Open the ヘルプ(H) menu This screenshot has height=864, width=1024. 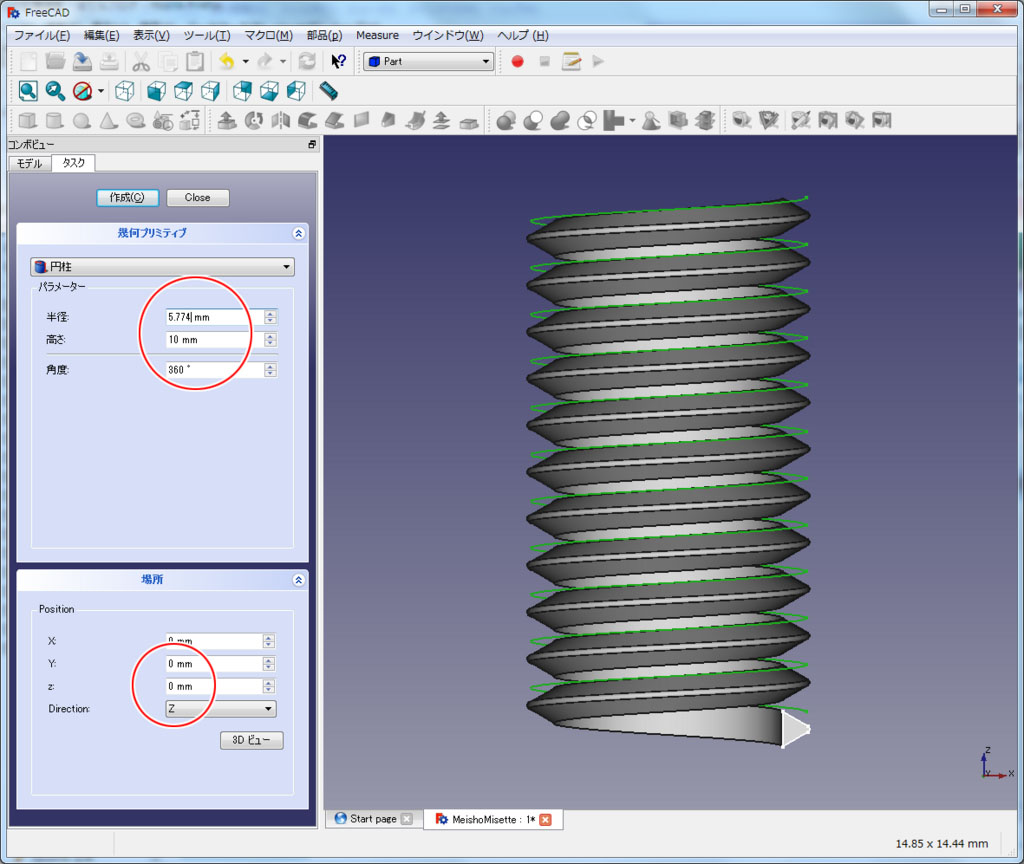523,35
